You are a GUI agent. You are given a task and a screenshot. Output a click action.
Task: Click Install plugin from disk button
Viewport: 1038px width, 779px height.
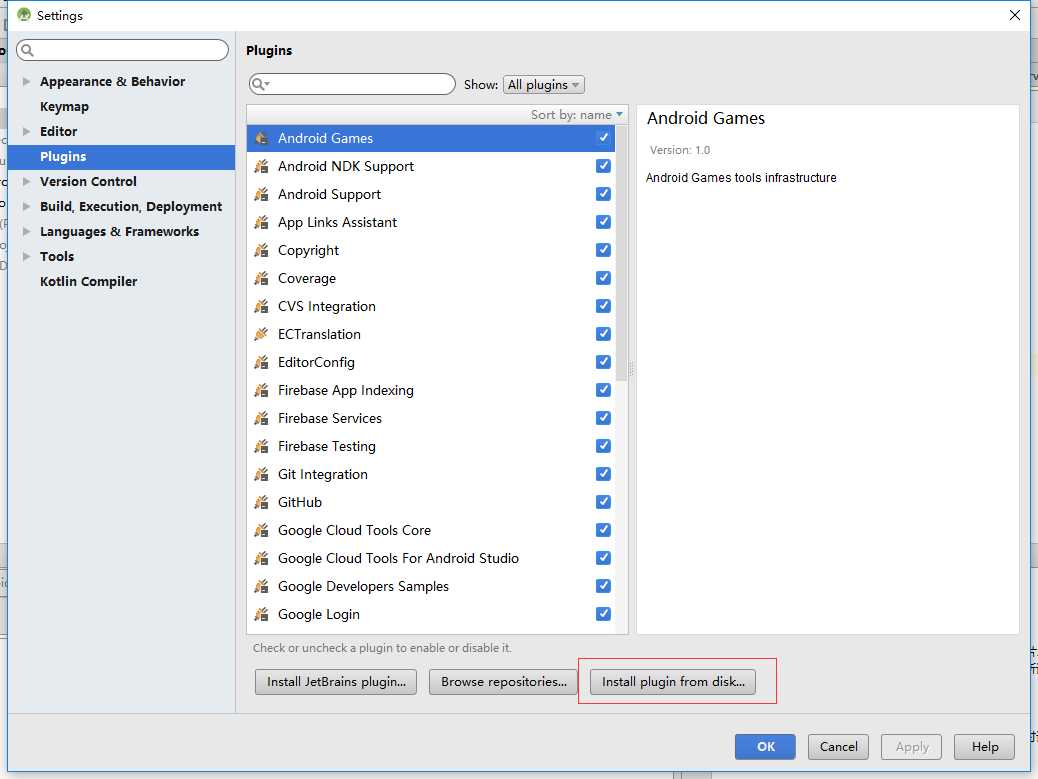tap(673, 682)
